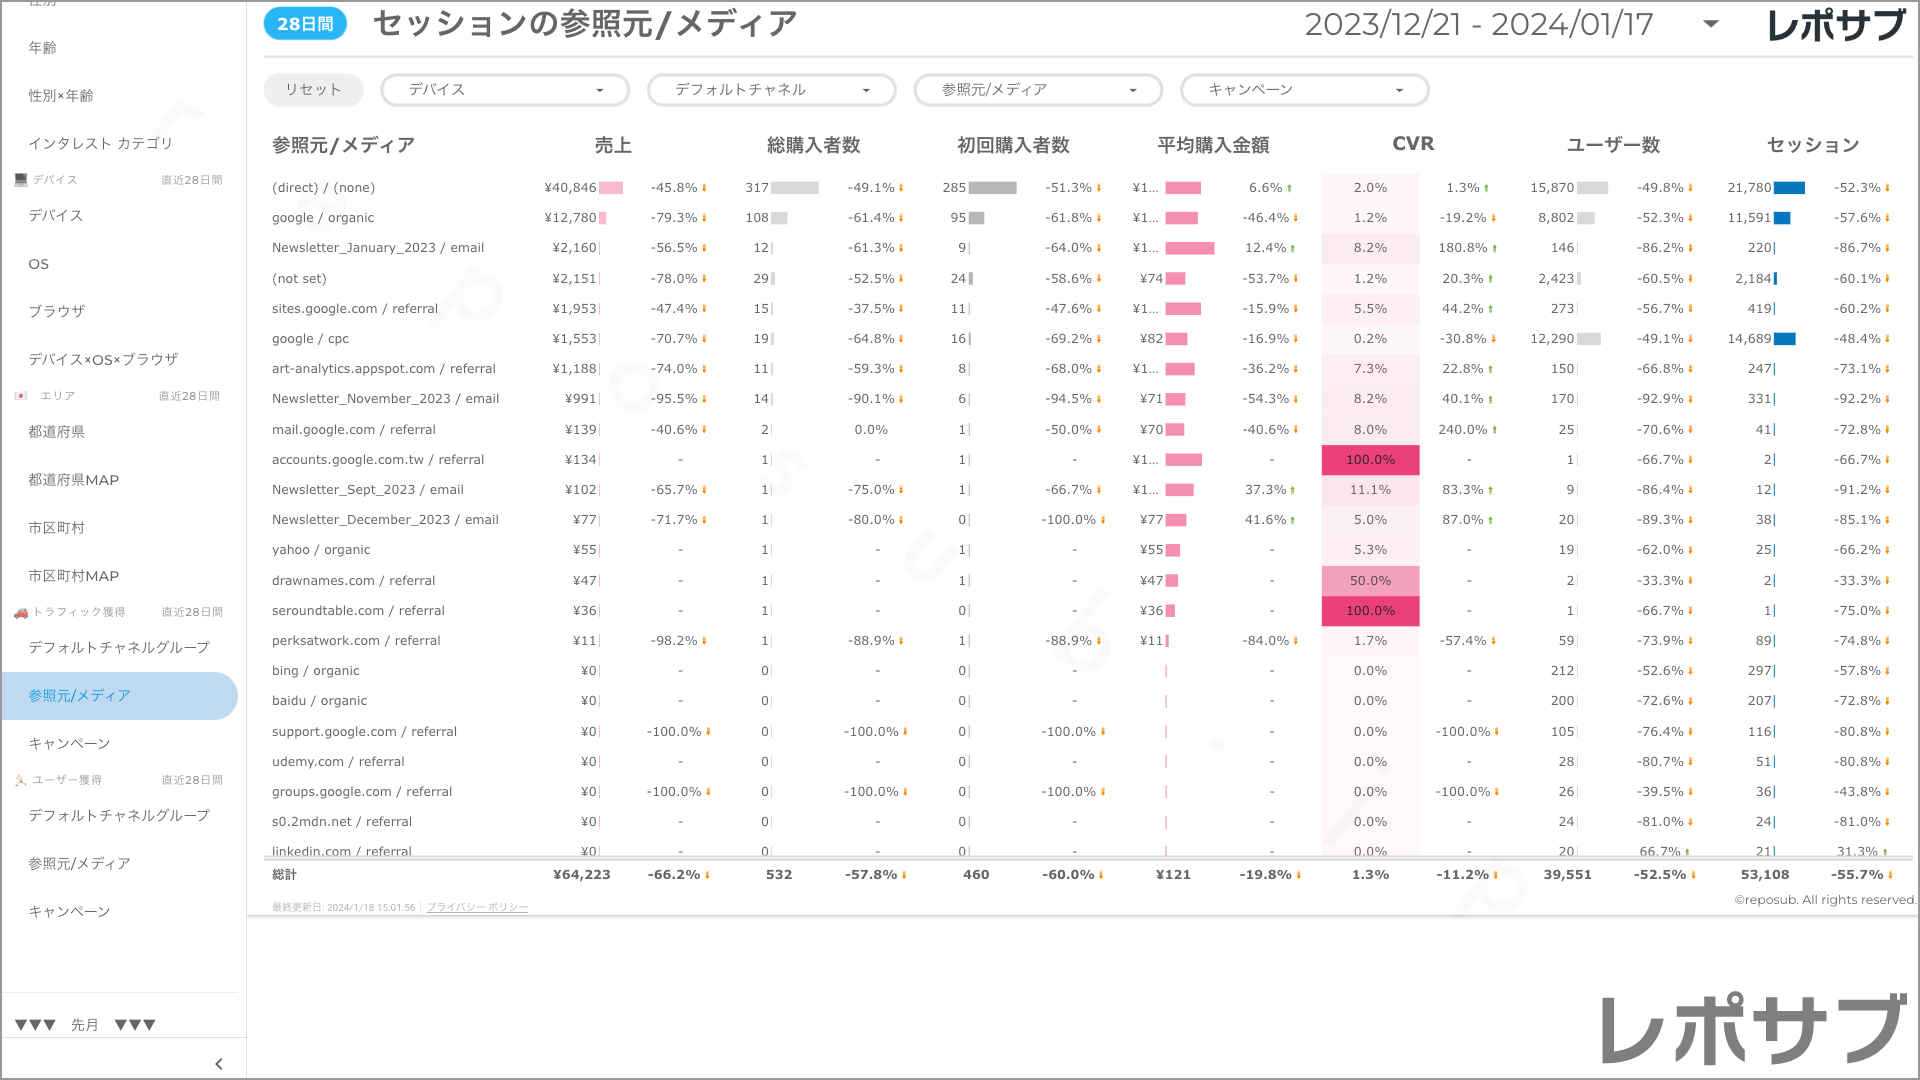The height and width of the screenshot is (1080, 1920).
Task: Sort table by the 売上 column header
Action: (x=613, y=145)
